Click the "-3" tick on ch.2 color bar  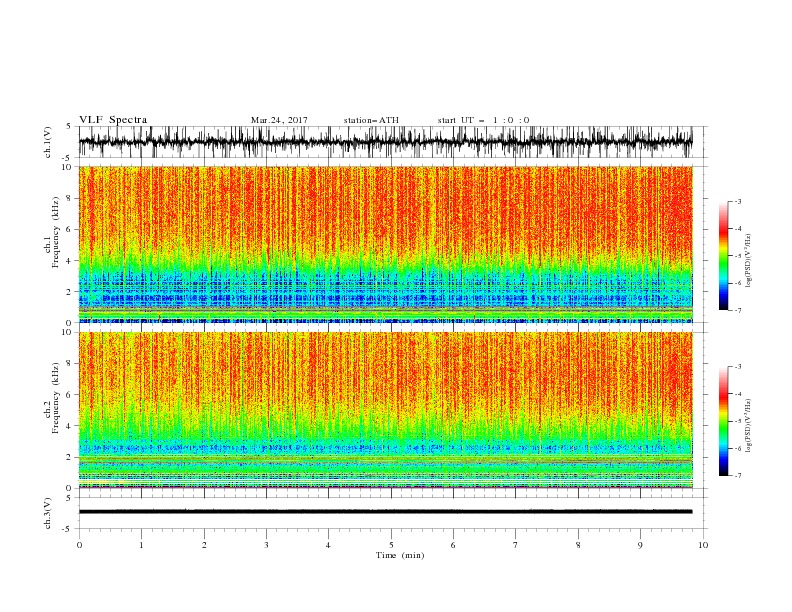738,367
